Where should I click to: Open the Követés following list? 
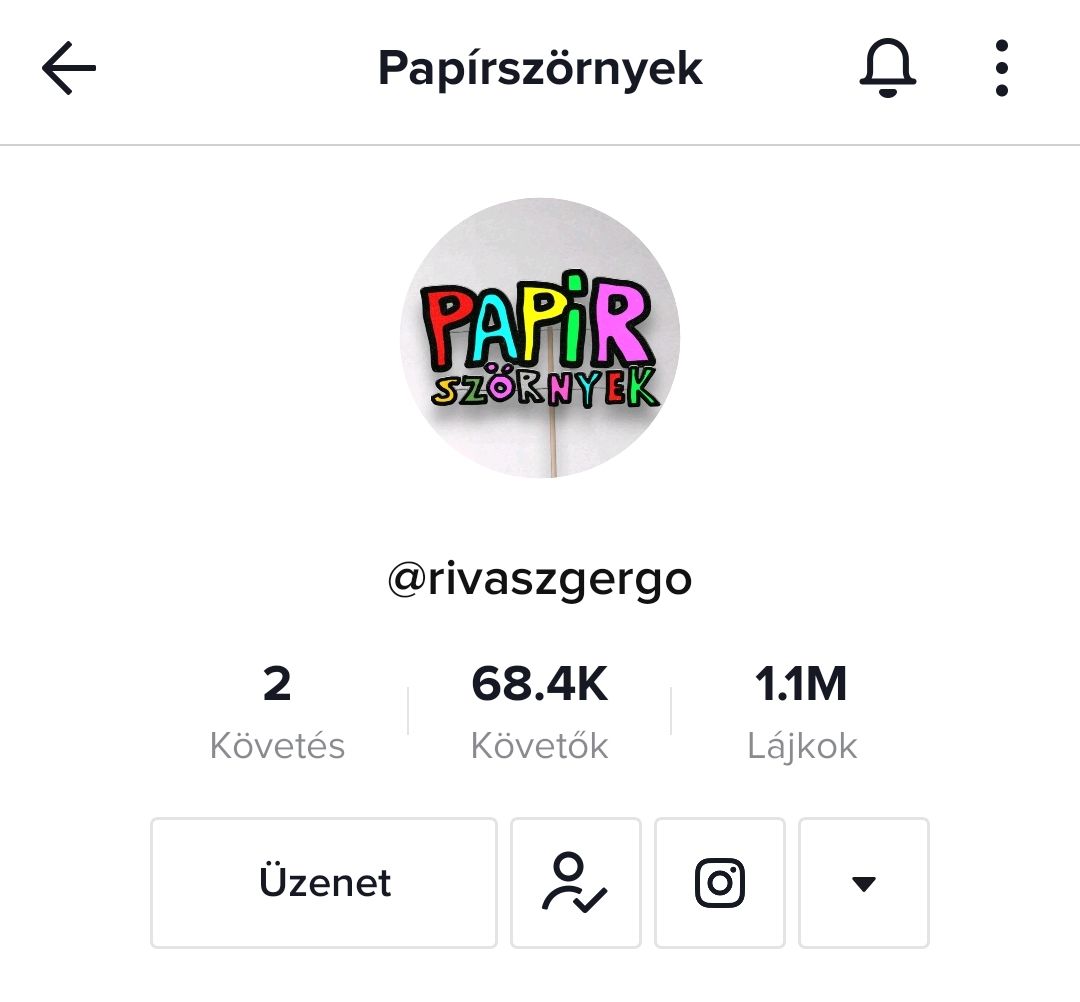(x=277, y=746)
